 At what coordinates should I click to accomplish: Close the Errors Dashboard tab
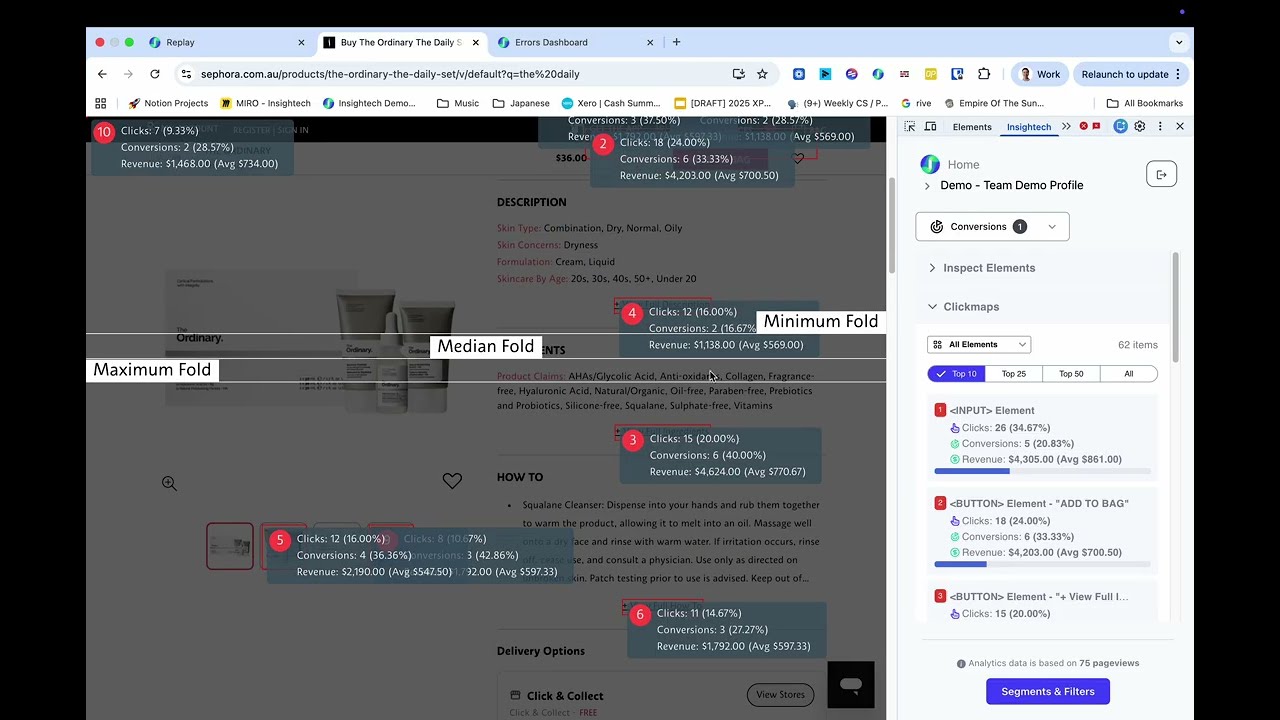point(650,42)
